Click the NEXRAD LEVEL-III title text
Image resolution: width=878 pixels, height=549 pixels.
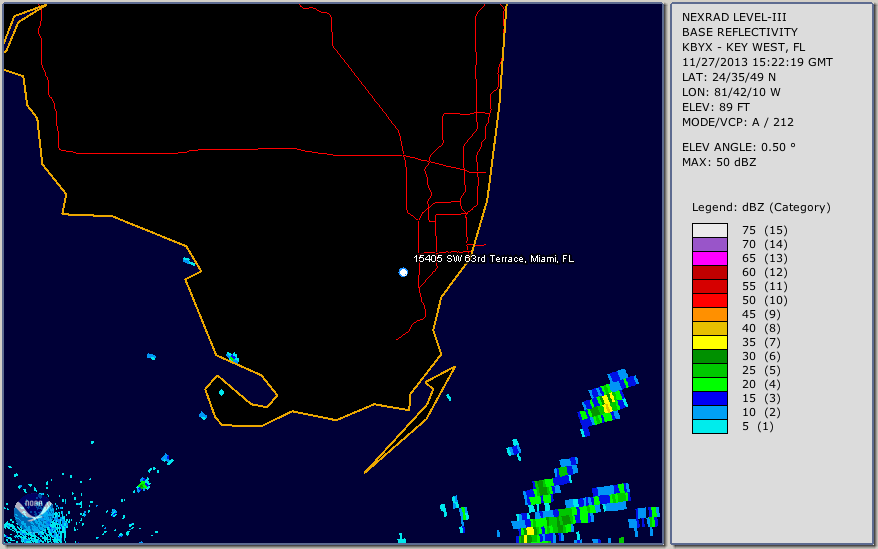[x=734, y=17]
